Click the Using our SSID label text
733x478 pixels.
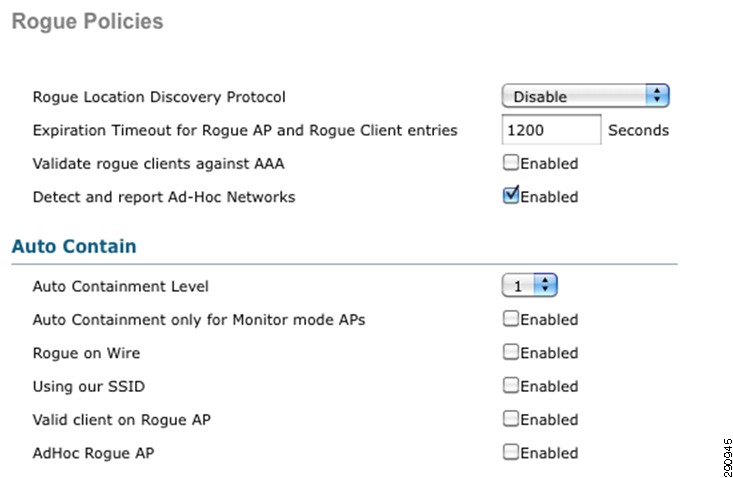[x=89, y=386]
